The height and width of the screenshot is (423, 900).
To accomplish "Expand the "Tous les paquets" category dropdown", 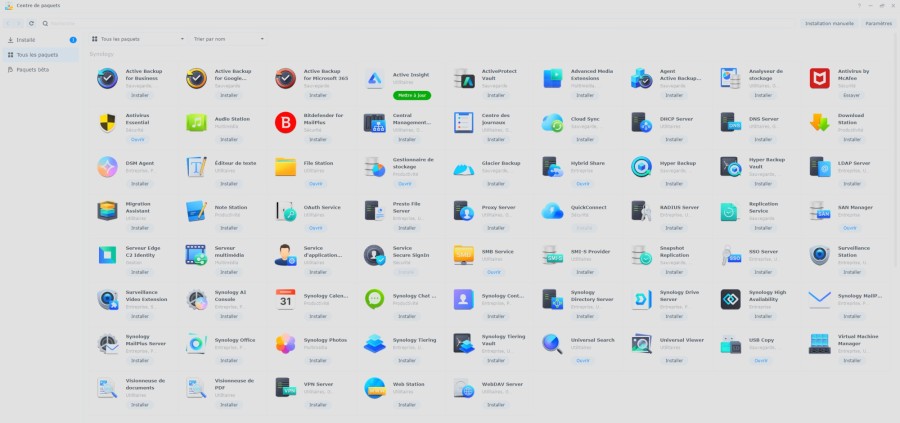I will pos(138,39).
